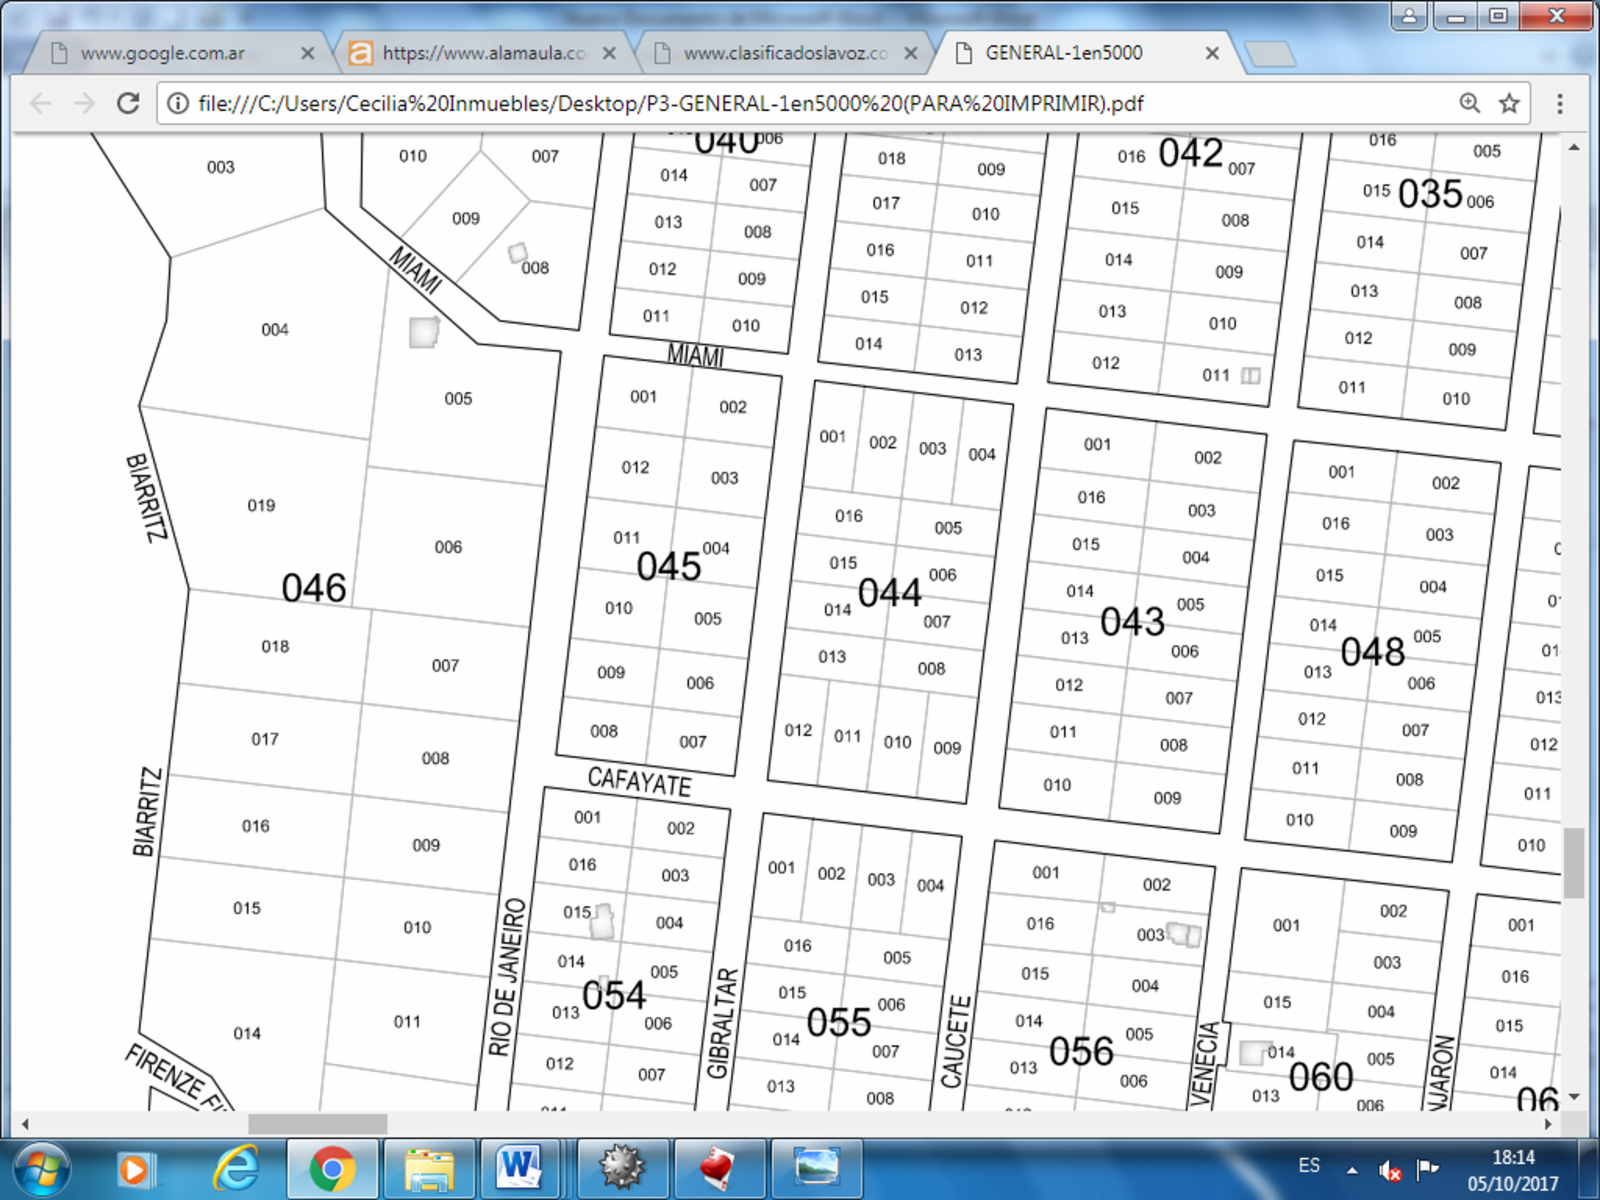Reload the PDF page
1600x1200 pixels.
[128, 103]
